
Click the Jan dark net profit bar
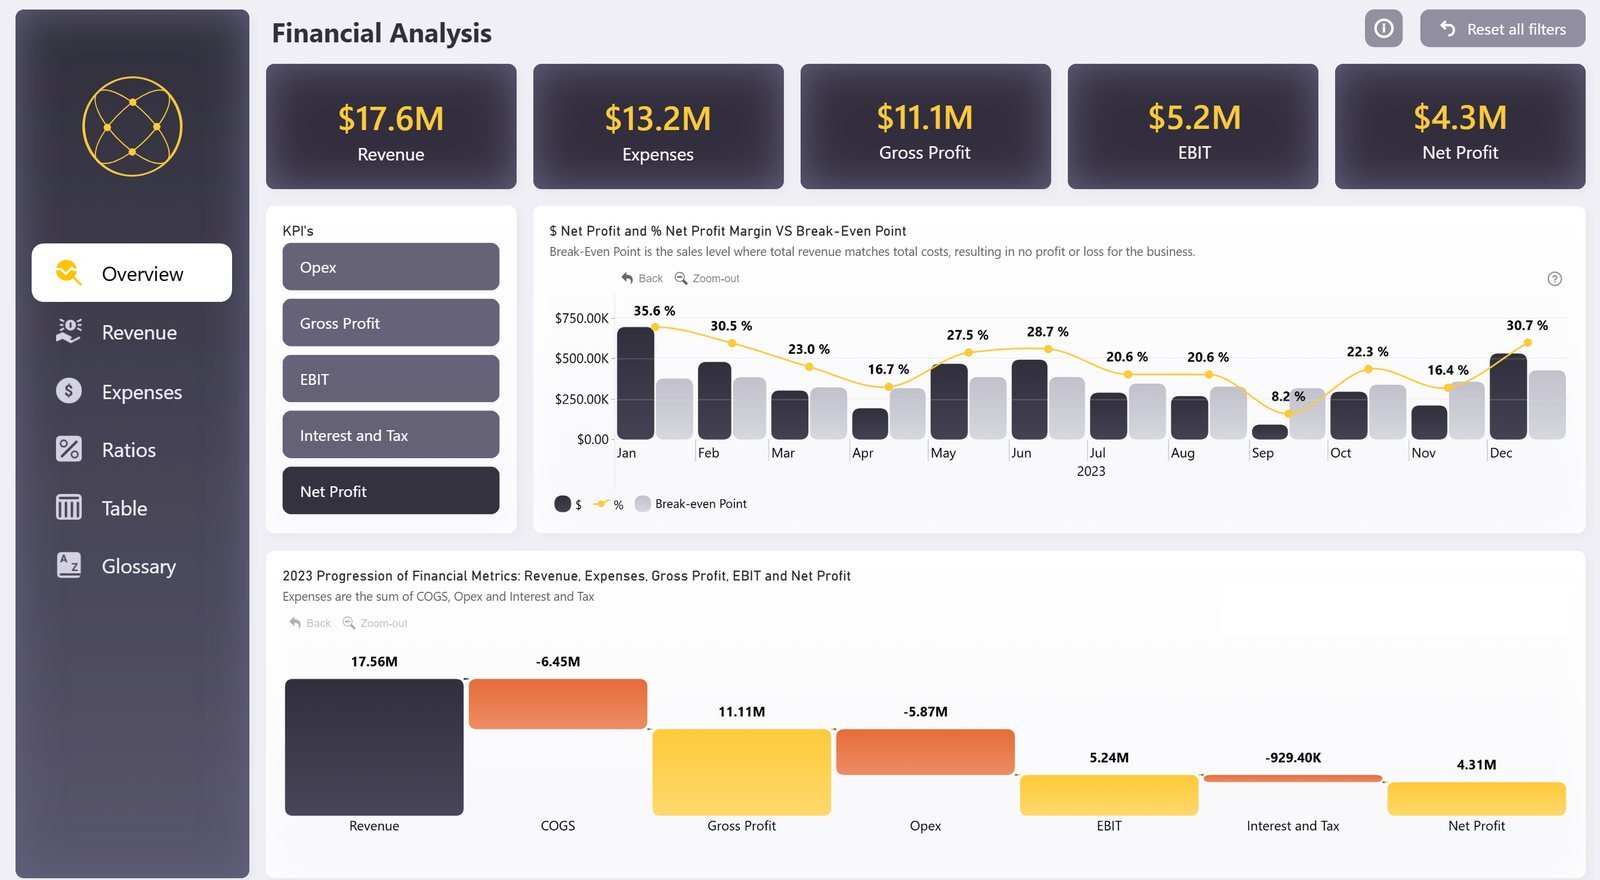(x=635, y=383)
